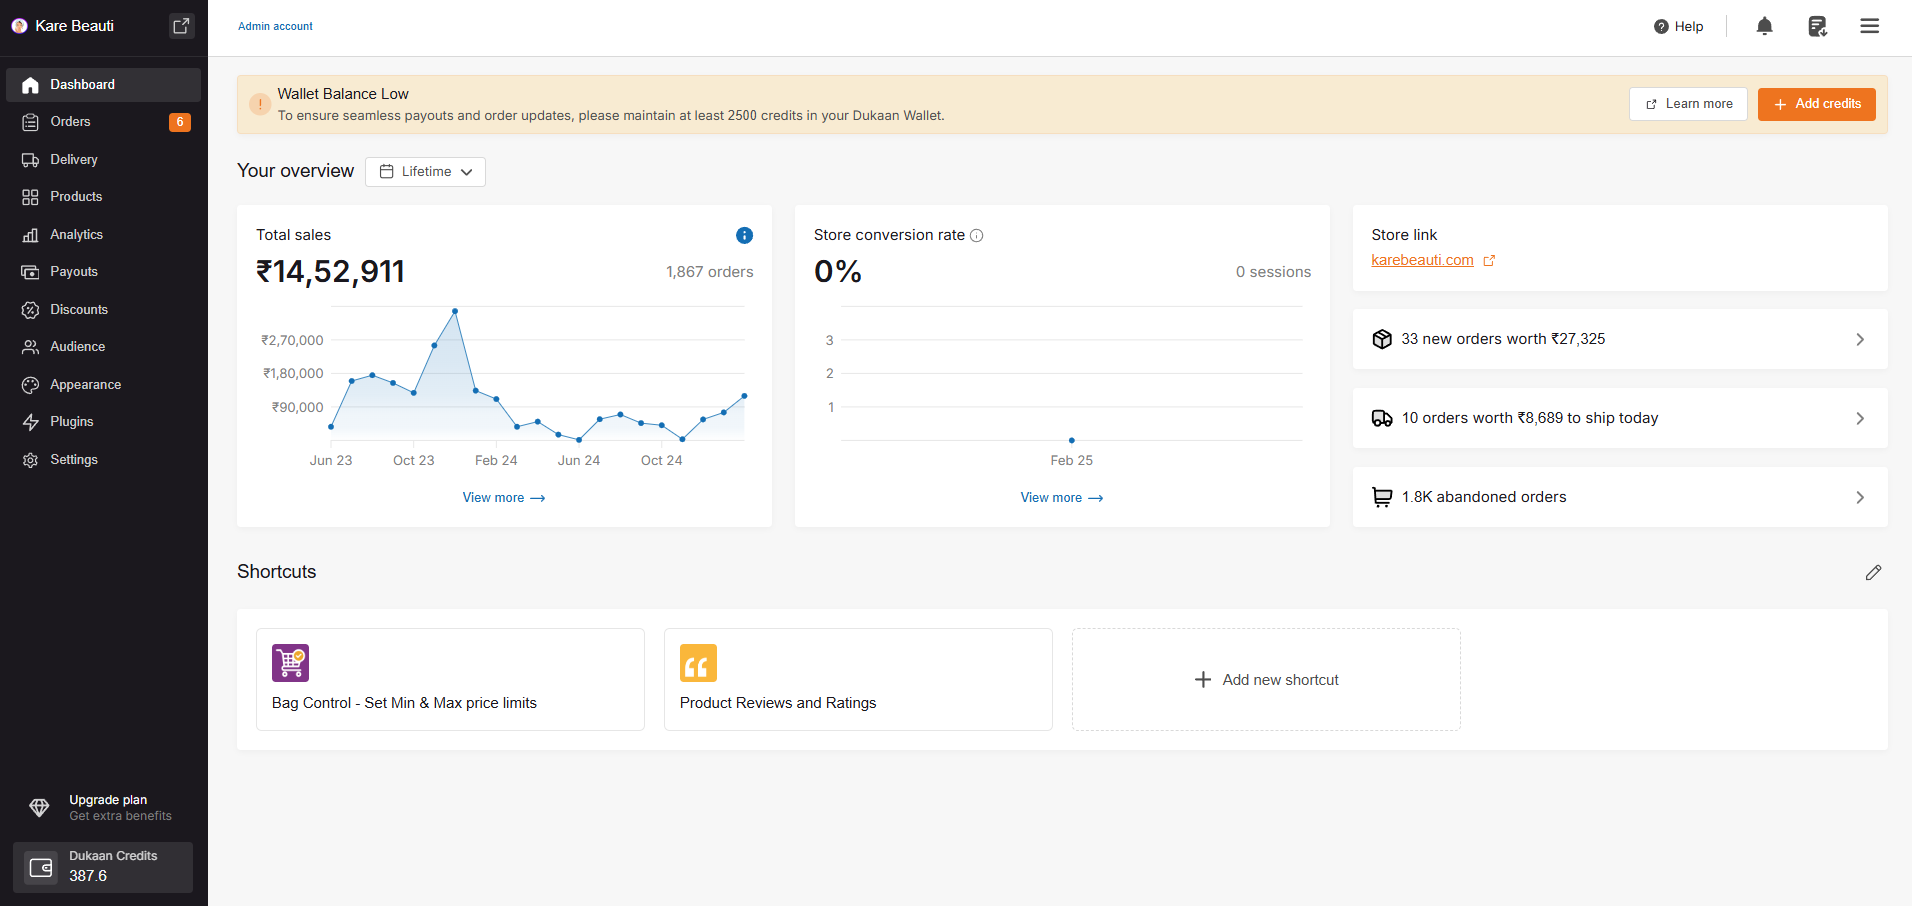Viewport: 1912px width, 906px height.
Task: Open the karebeauti.com store link
Action: point(1422,260)
